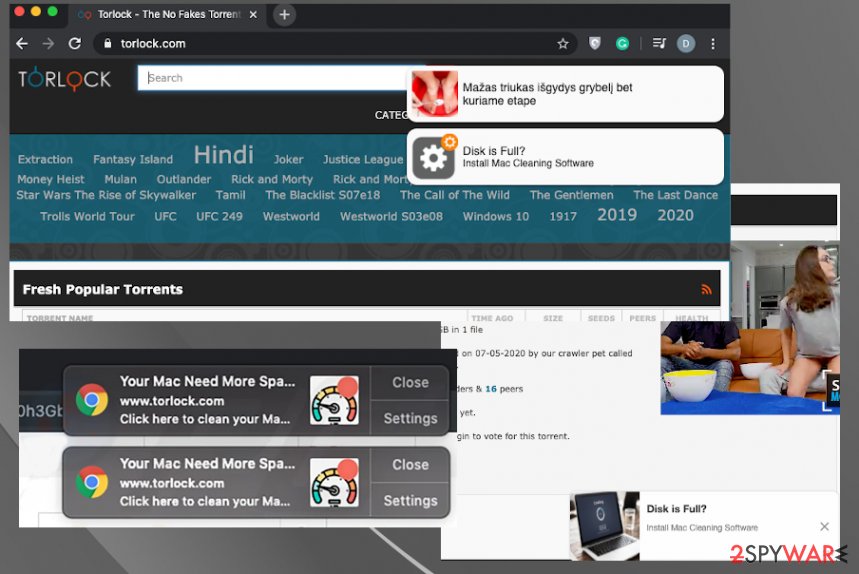
Task: Bookmark page with the star icon
Action: click(x=563, y=44)
